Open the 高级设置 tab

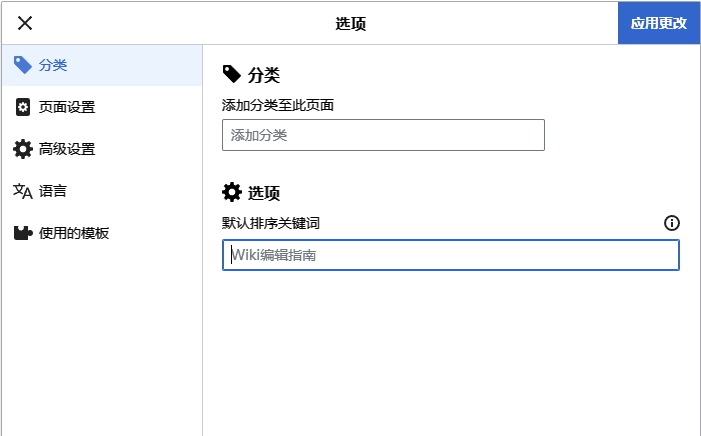(67, 149)
